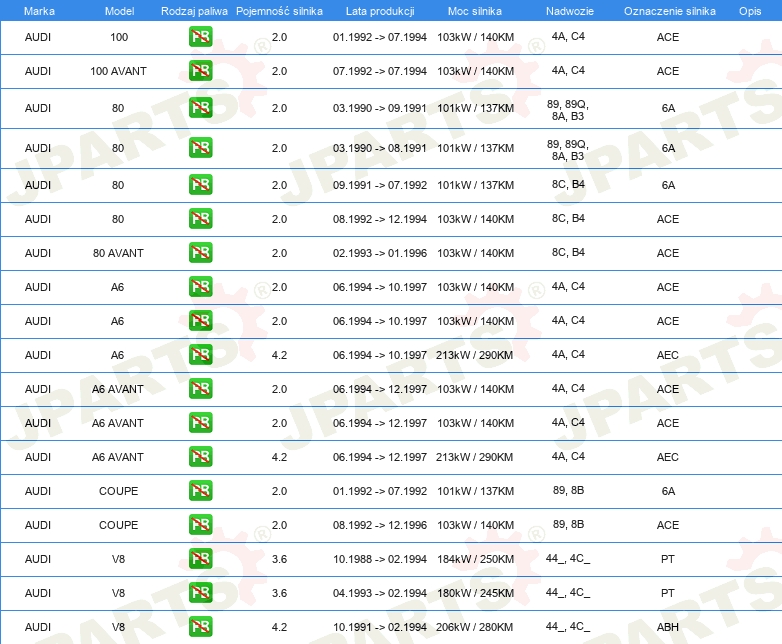The image size is (782, 644).
Task: Select the fuel icon for AUDI 80 ending 09.1991
Action: pos(200,108)
